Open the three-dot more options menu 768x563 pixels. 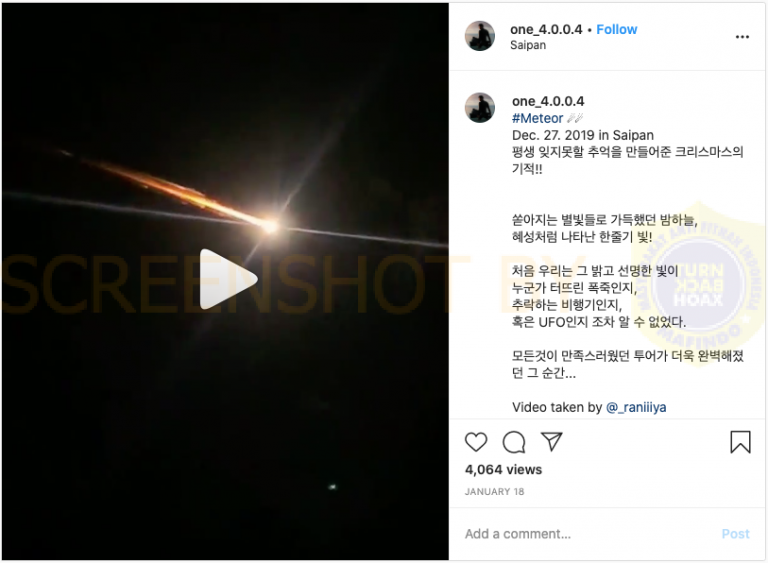pyautogui.click(x=742, y=37)
